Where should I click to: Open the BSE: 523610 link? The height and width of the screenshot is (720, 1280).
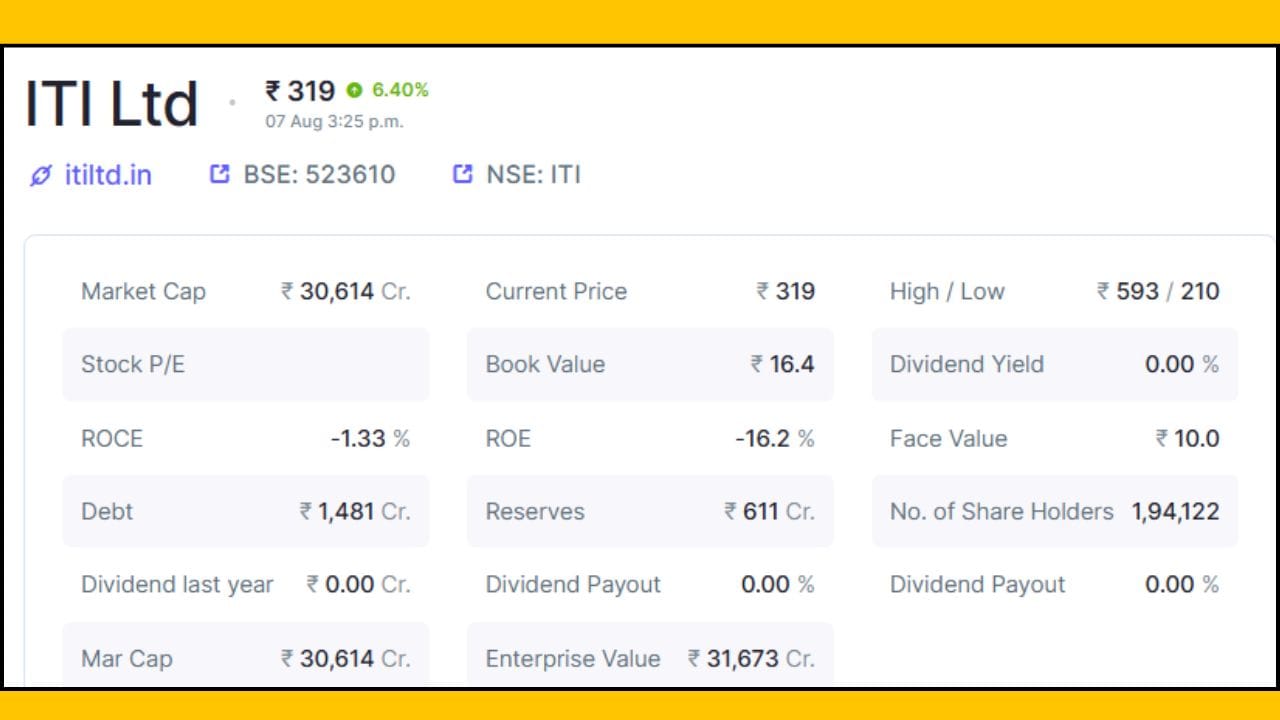pyautogui.click(x=319, y=175)
